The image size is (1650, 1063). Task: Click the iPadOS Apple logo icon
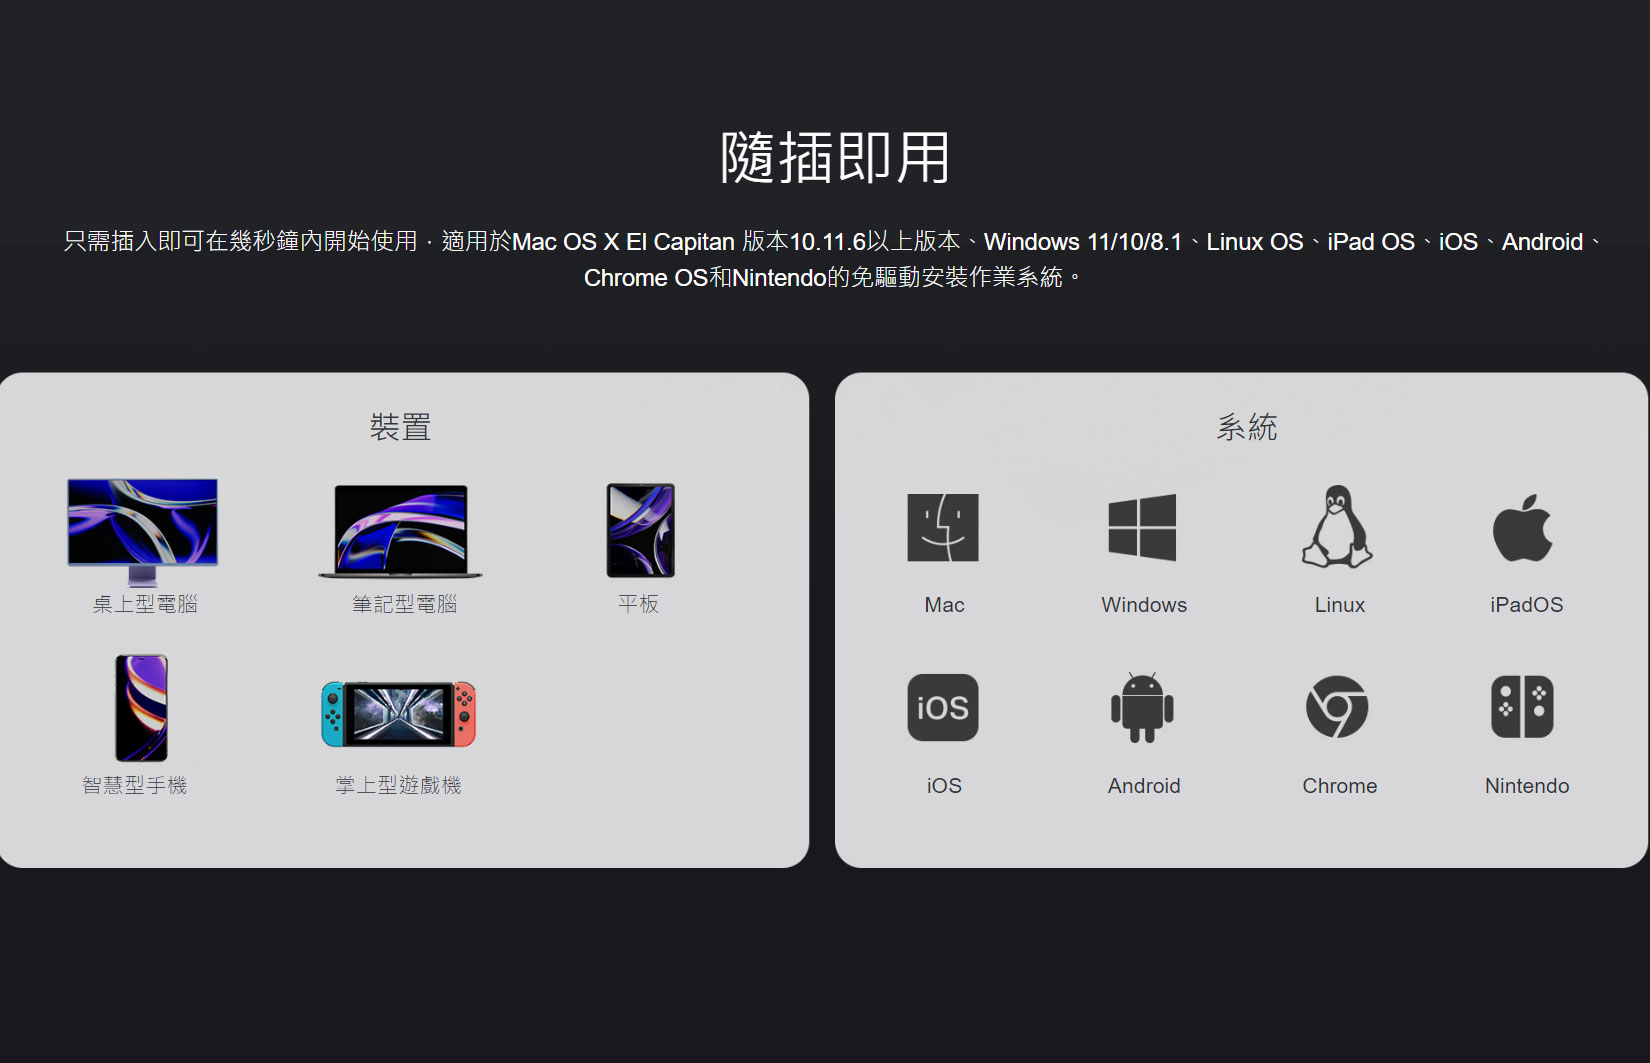(x=1523, y=527)
